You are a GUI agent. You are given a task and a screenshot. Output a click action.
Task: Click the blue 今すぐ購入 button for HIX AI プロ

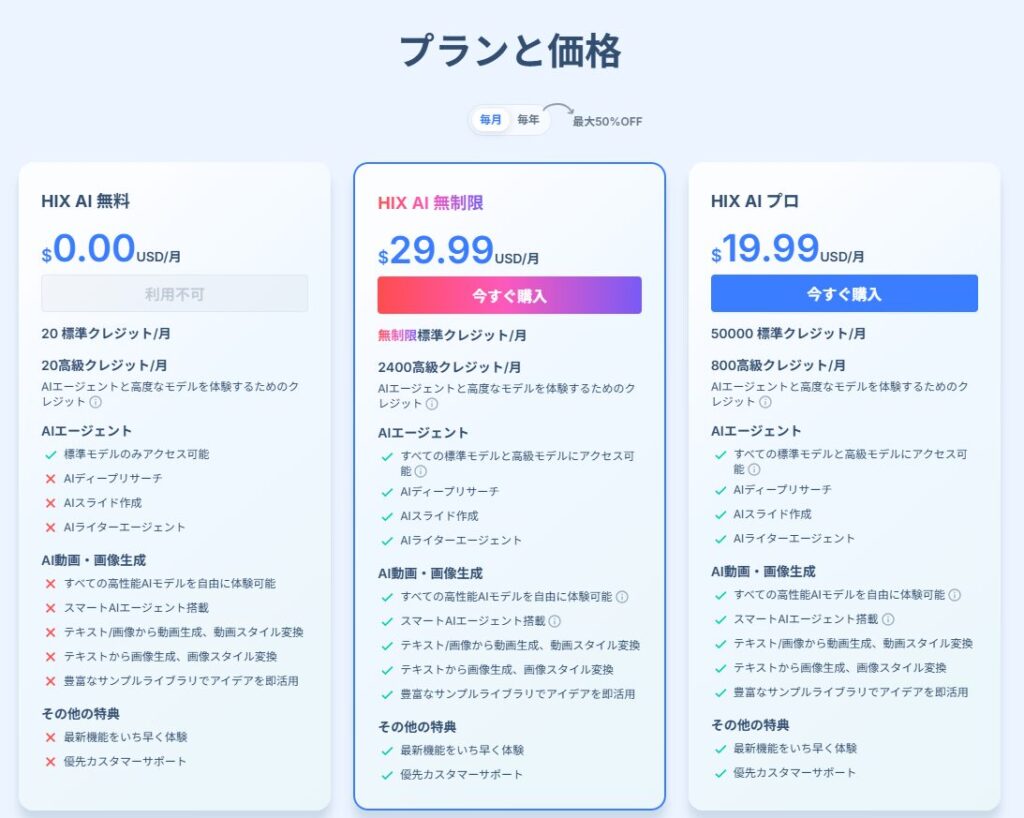(x=844, y=294)
